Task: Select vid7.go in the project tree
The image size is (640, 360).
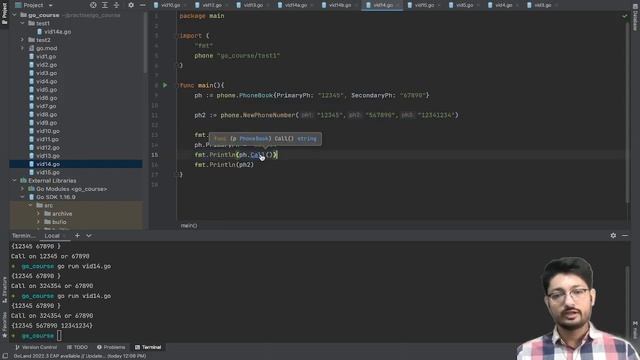Action: [46, 106]
